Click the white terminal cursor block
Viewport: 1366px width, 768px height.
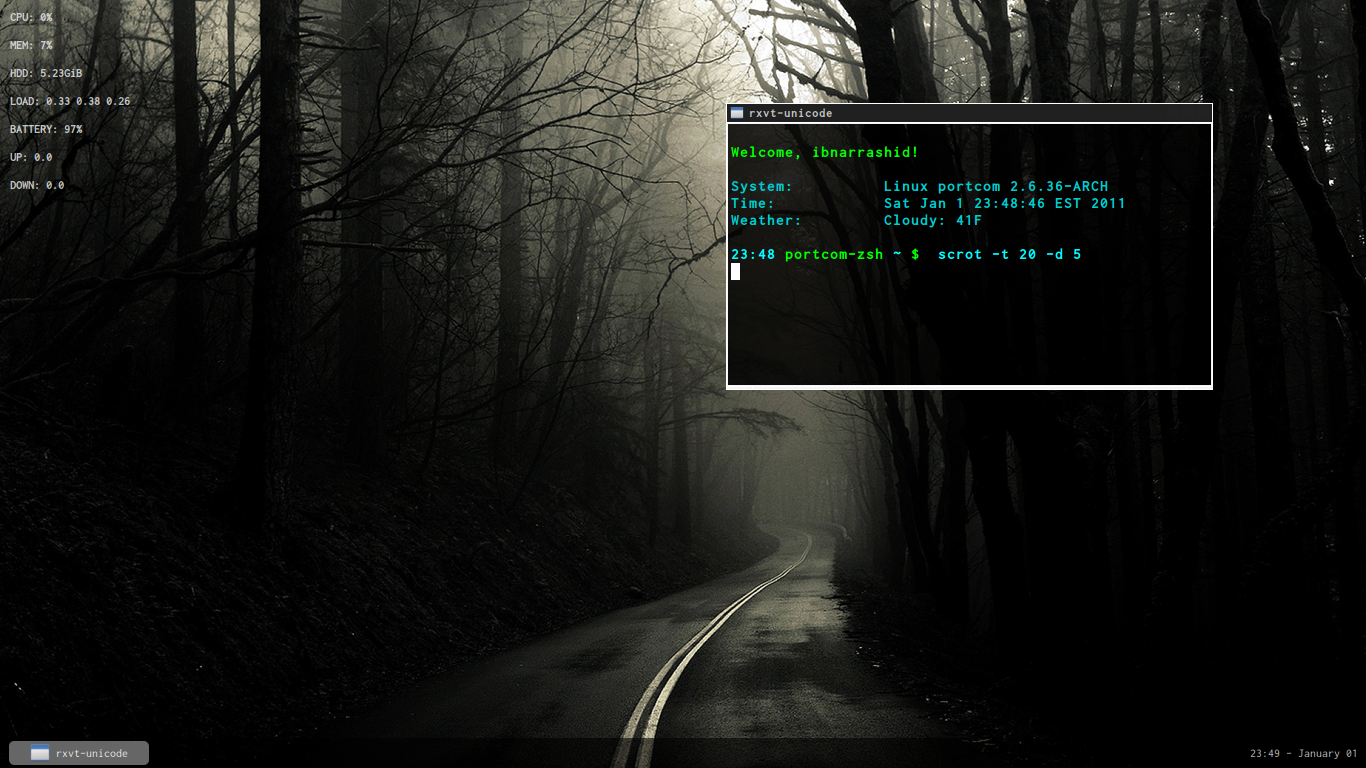735,271
